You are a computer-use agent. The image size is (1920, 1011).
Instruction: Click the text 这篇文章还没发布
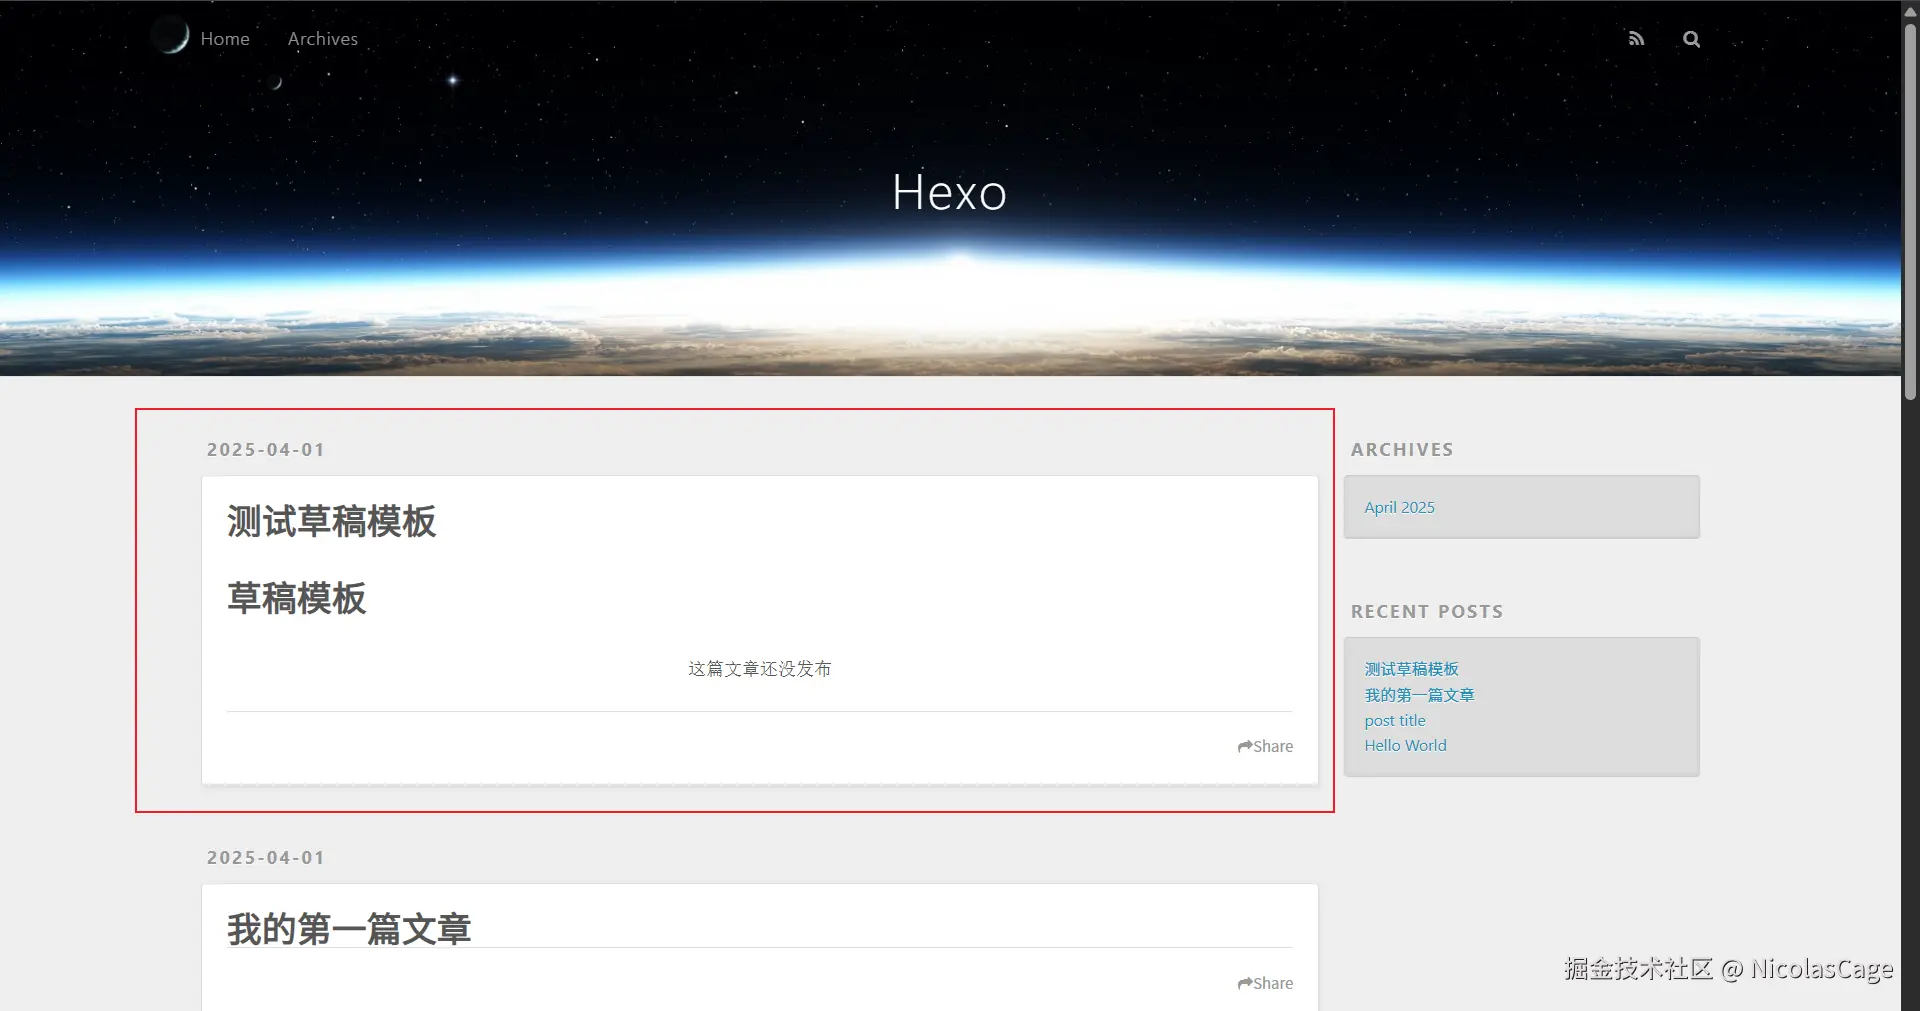pyautogui.click(x=759, y=669)
